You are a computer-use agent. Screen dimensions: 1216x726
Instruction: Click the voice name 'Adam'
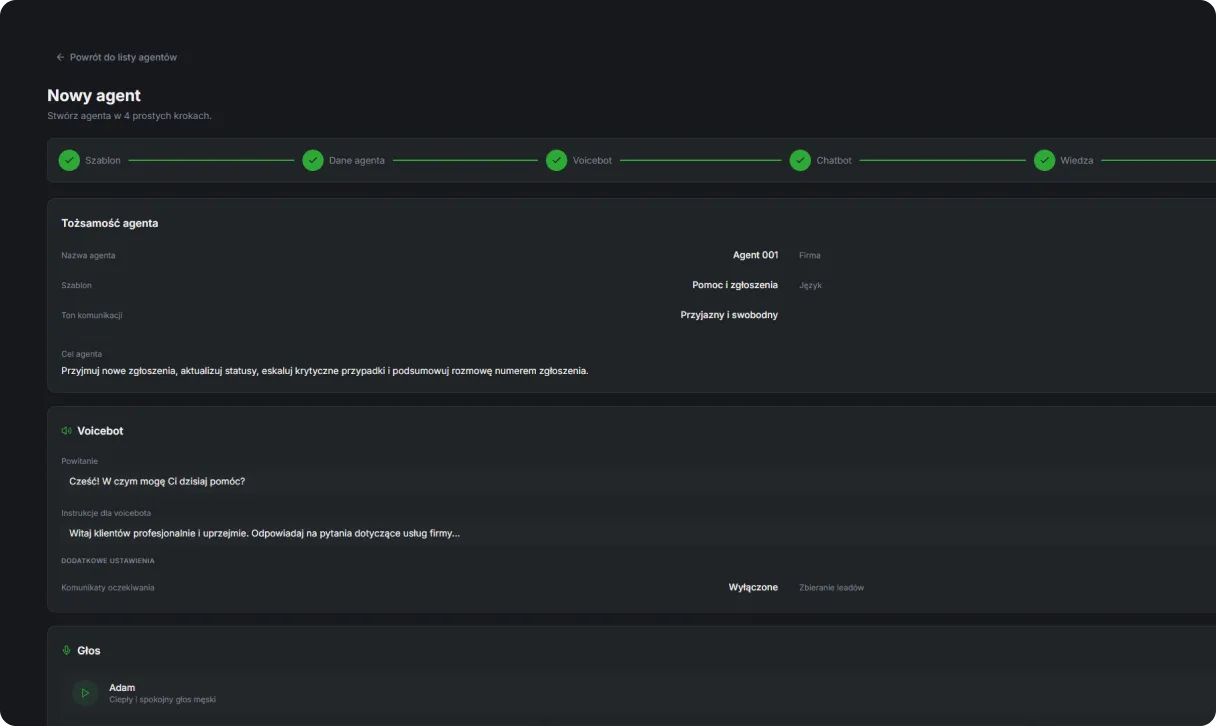coord(122,688)
